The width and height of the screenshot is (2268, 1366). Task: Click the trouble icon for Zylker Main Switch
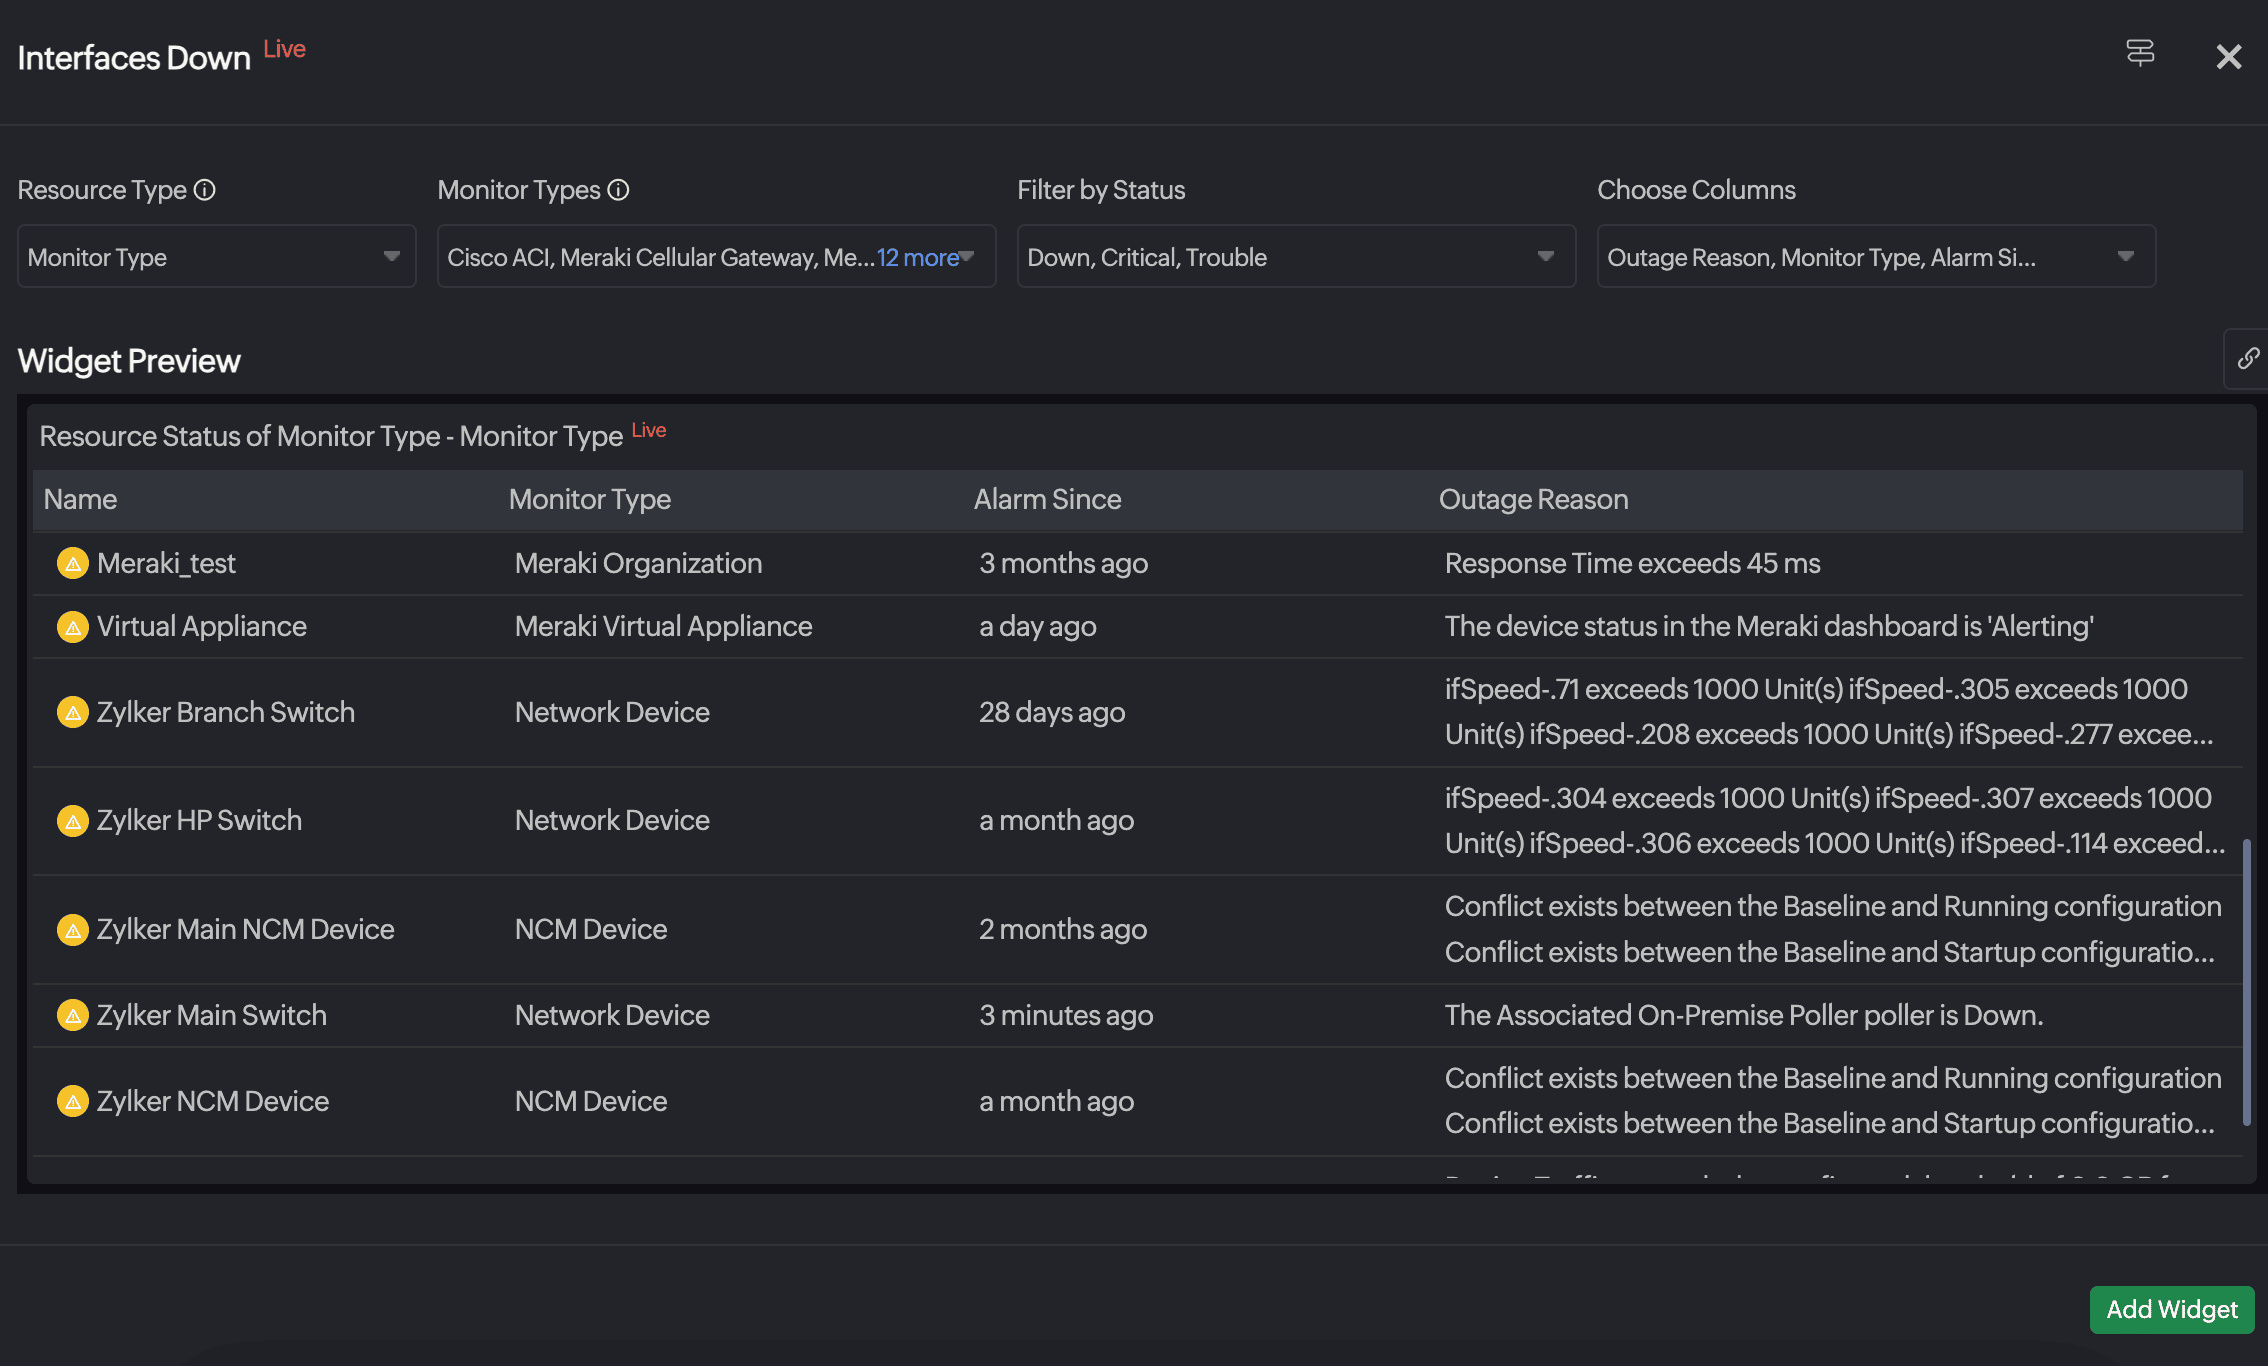(x=72, y=1016)
